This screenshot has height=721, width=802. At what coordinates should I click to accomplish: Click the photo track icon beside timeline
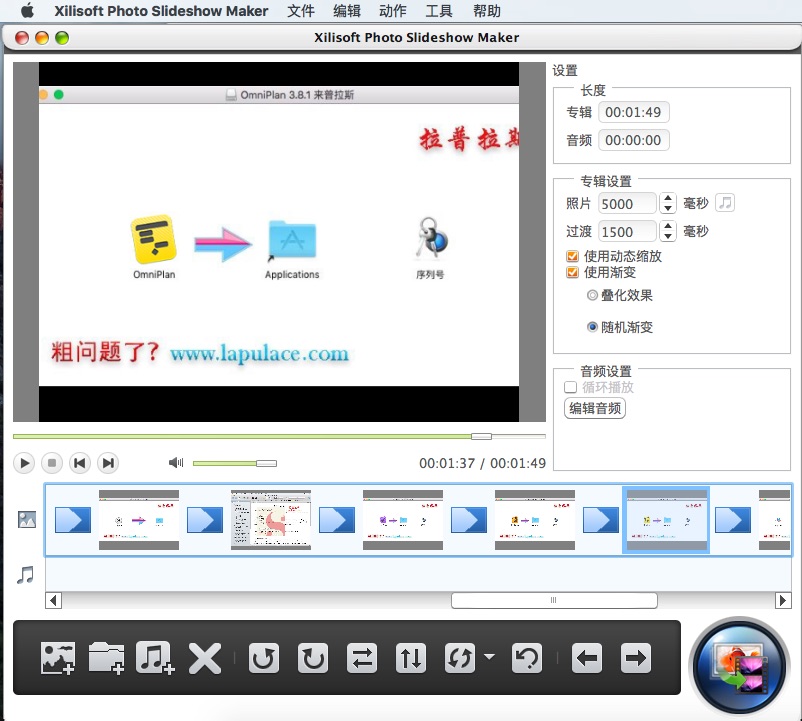point(27,520)
